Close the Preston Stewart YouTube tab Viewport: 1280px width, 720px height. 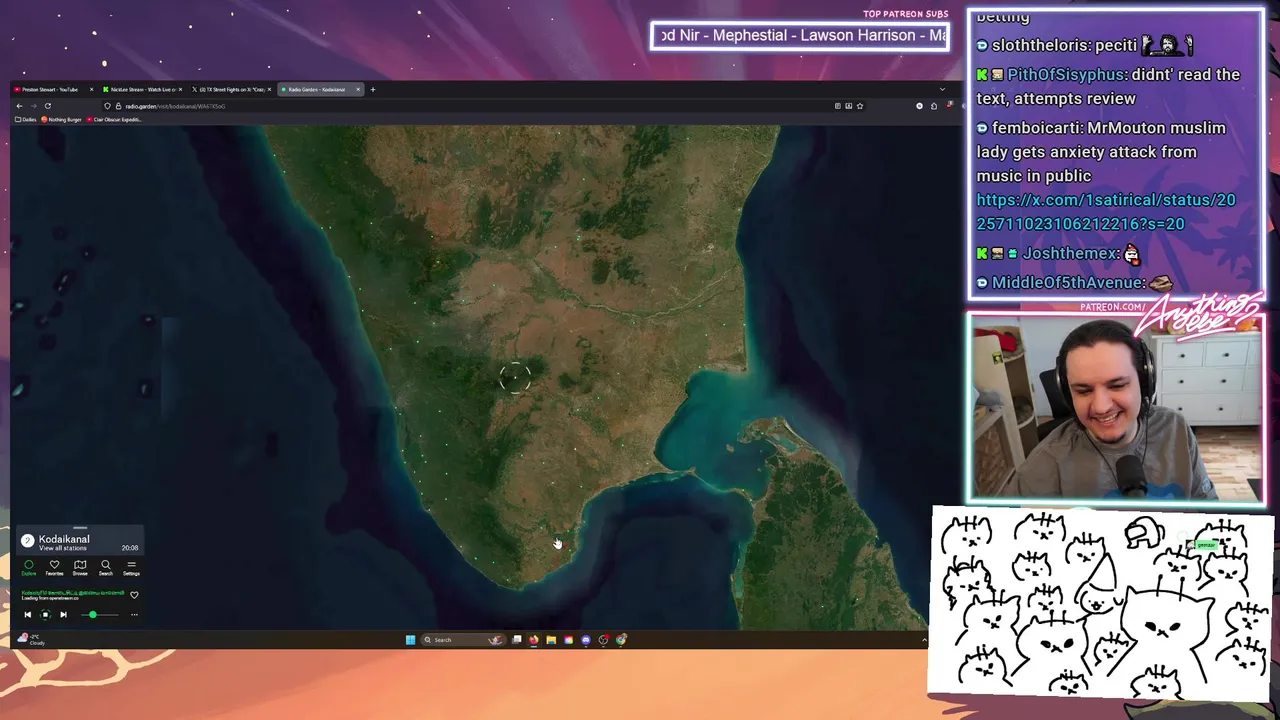(x=92, y=89)
